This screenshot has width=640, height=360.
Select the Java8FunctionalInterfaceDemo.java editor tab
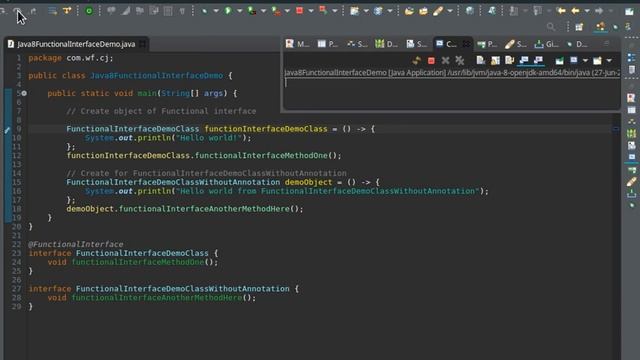pos(76,44)
